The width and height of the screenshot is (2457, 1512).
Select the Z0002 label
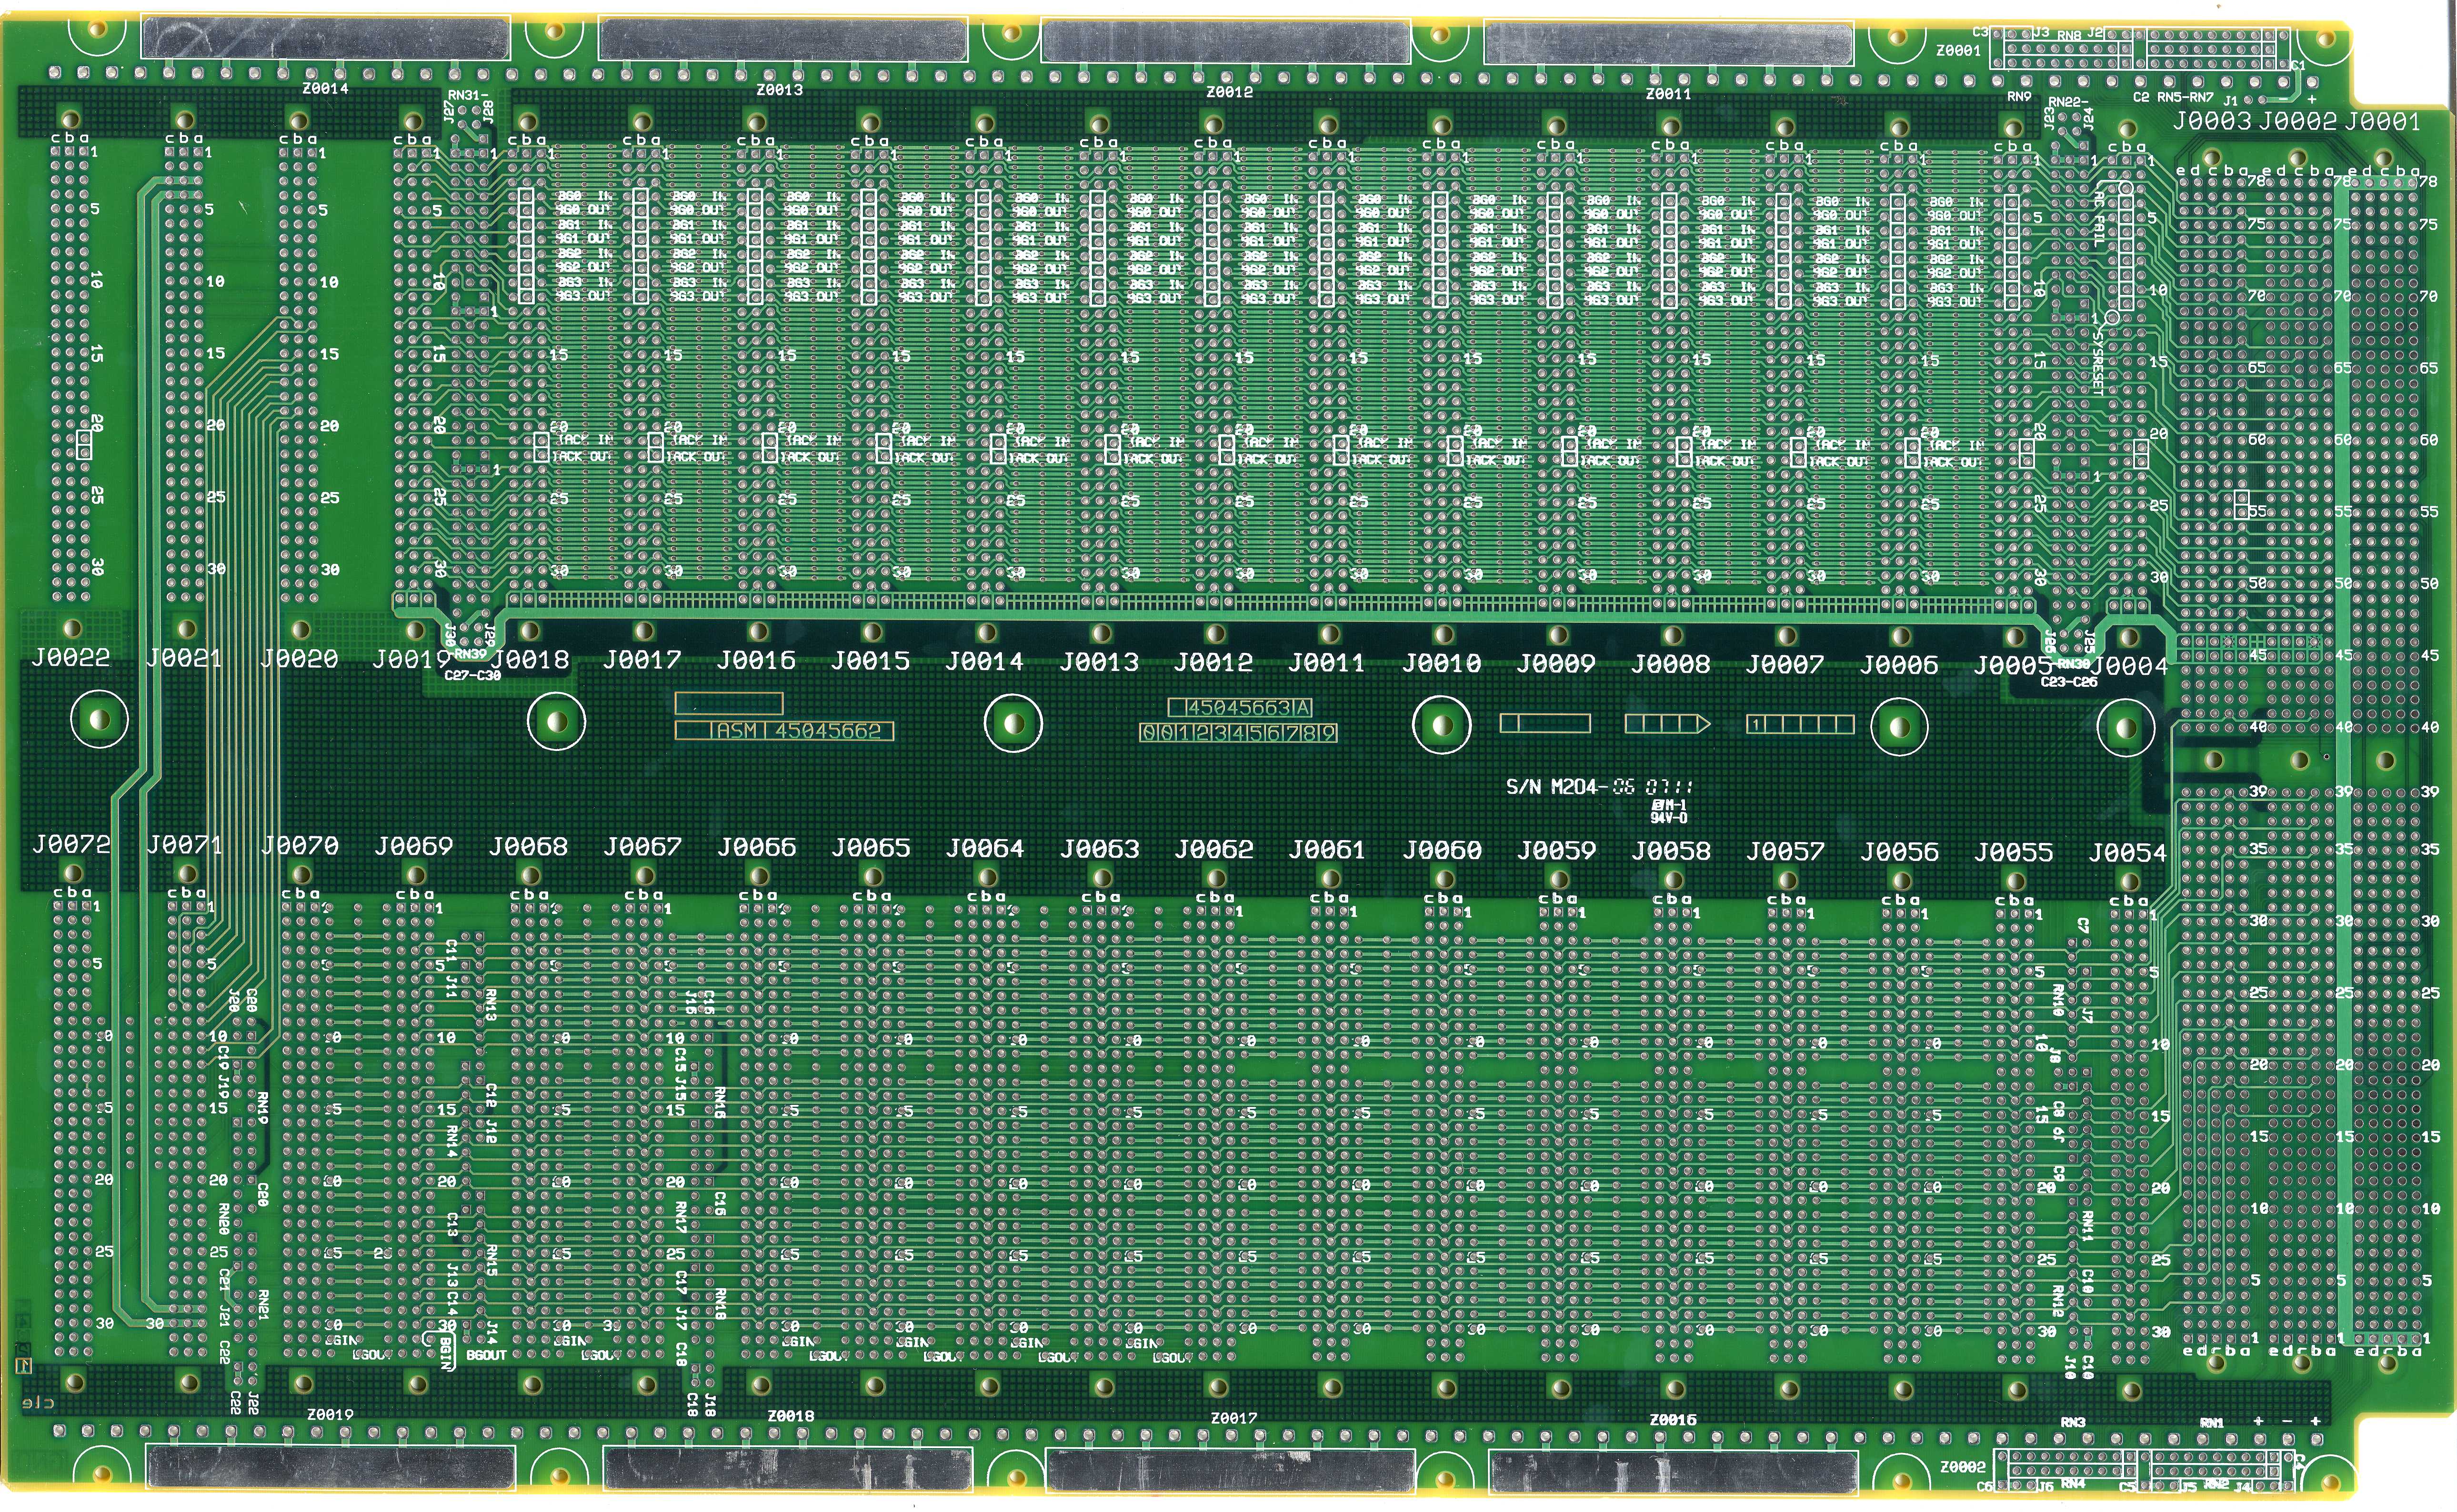click(x=1963, y=1467)
